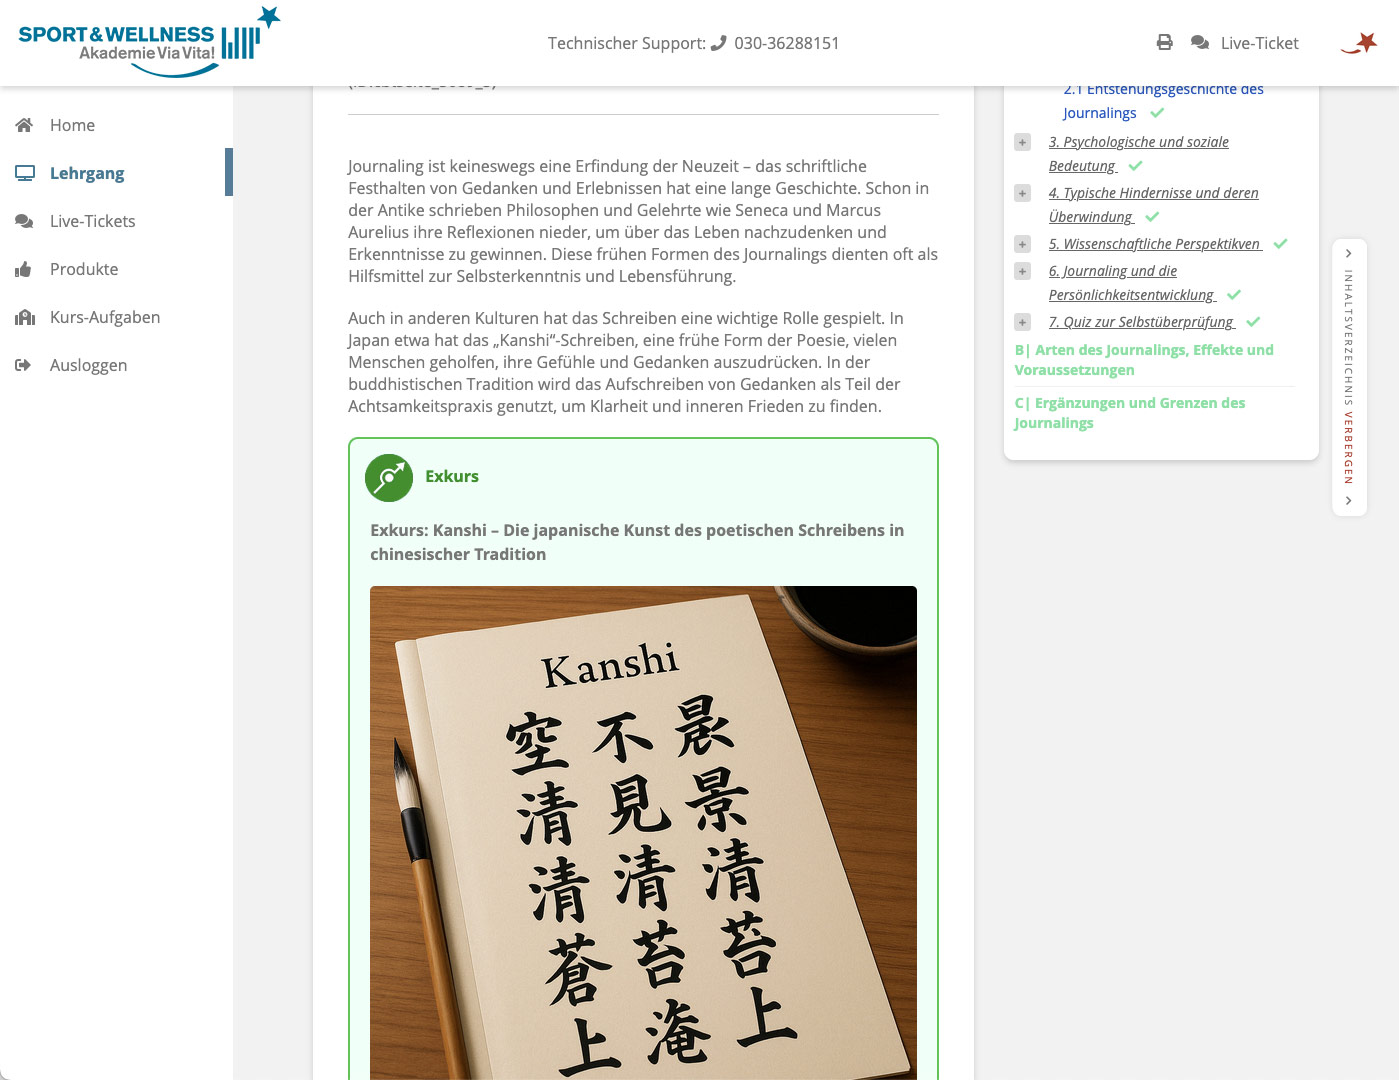This screenshot has height=1080, width=1399.
Task: Expand chapter 7 Quiz zur Selbstüberprüfung
Action: (1022, 322)
